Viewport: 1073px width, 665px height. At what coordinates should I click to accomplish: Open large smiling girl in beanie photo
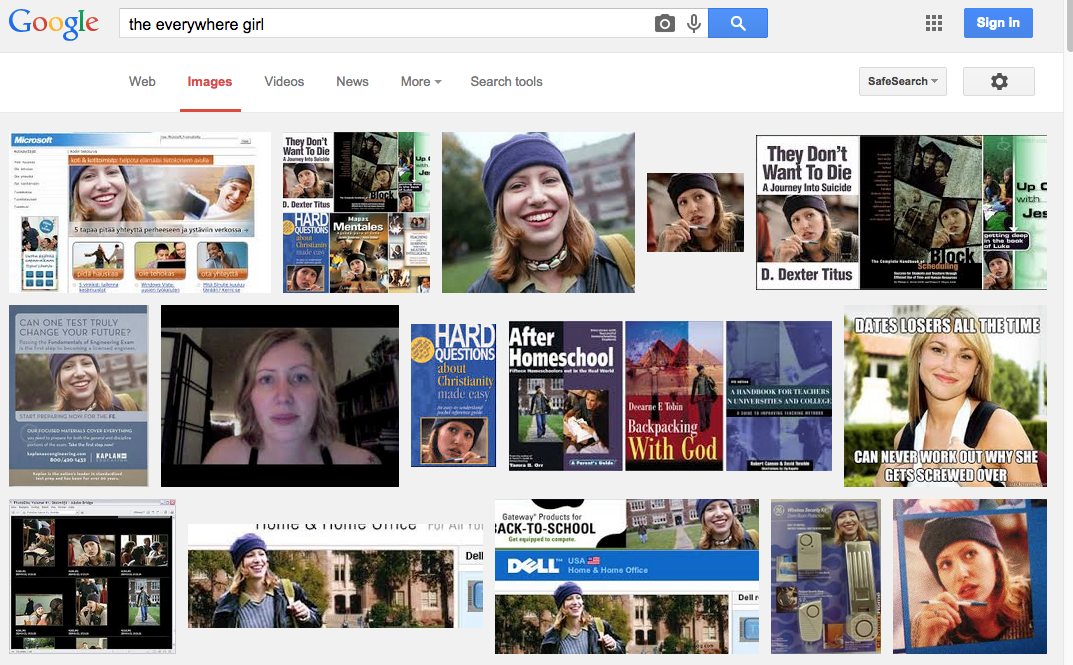pyautogui.click(x=539, y=213)
